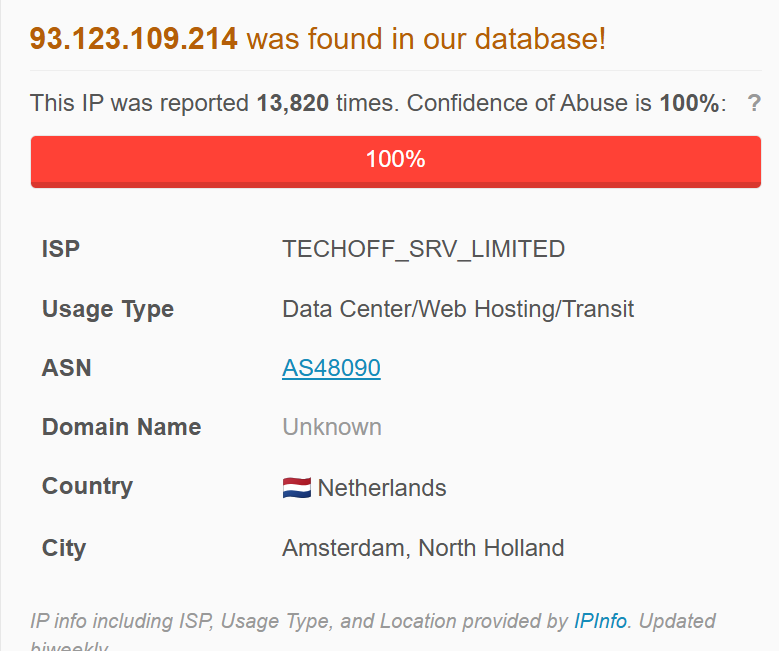This screenshot has height=651, width=779.
Task: Click the bold 100% confidence text
Action: coord(688,102)
